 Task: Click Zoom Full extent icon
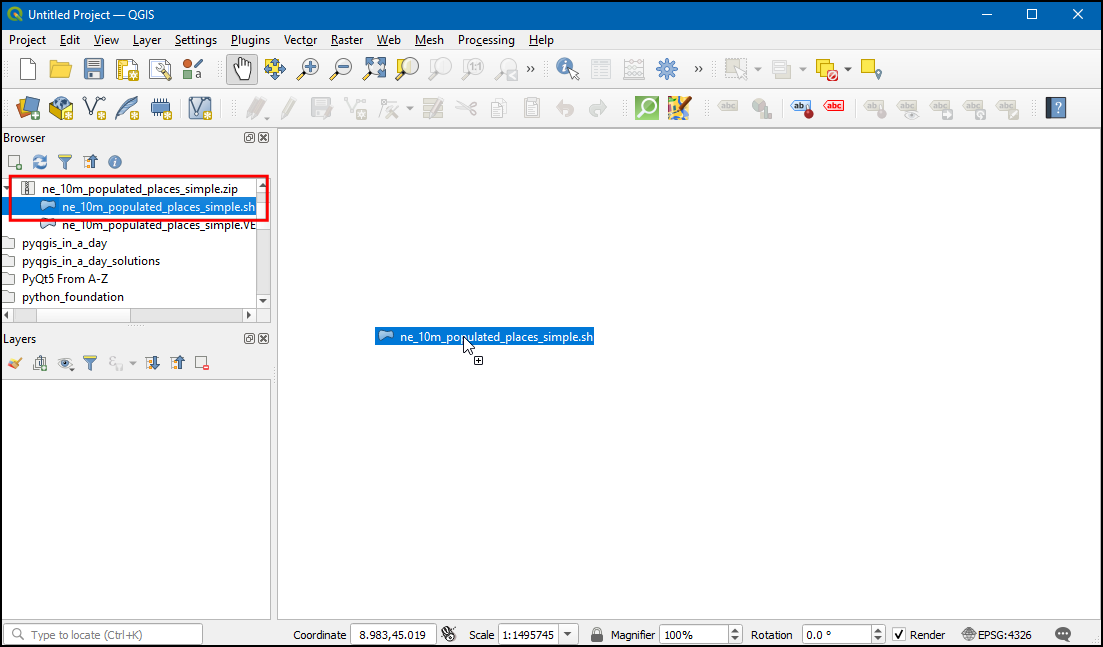[x=374, y=69]
